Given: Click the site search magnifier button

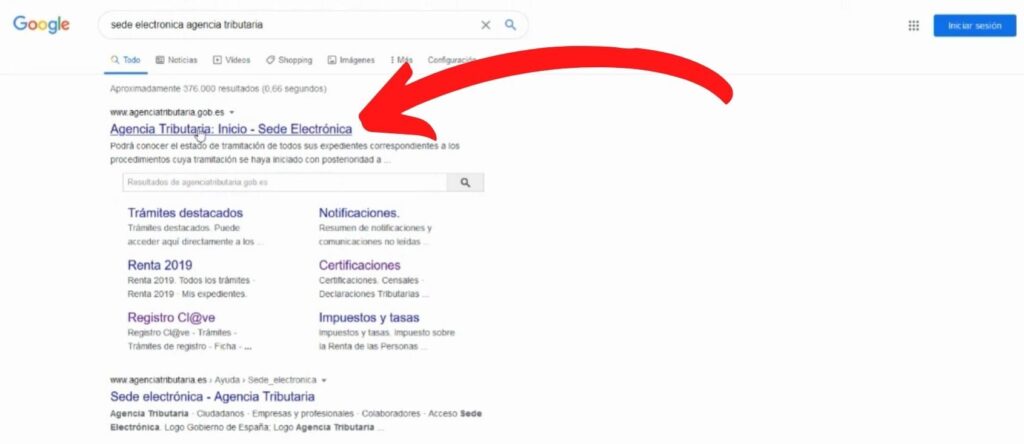Looking at the screenshot, I should click(465, 183).
